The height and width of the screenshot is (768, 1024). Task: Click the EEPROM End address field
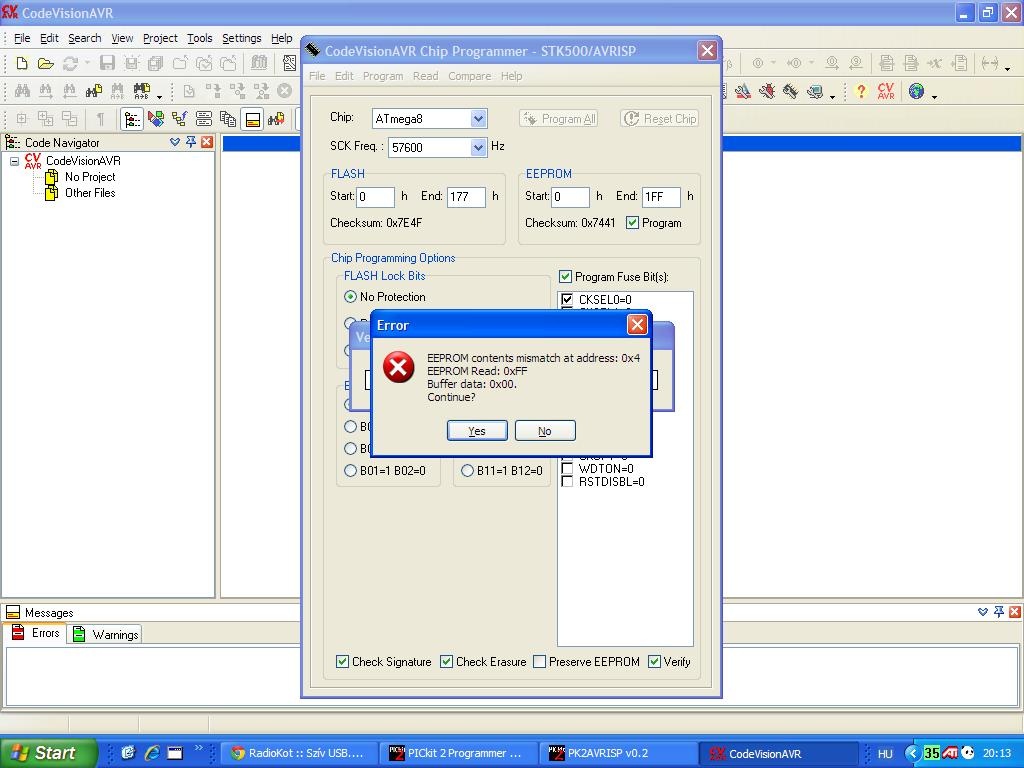coord(661,197)
